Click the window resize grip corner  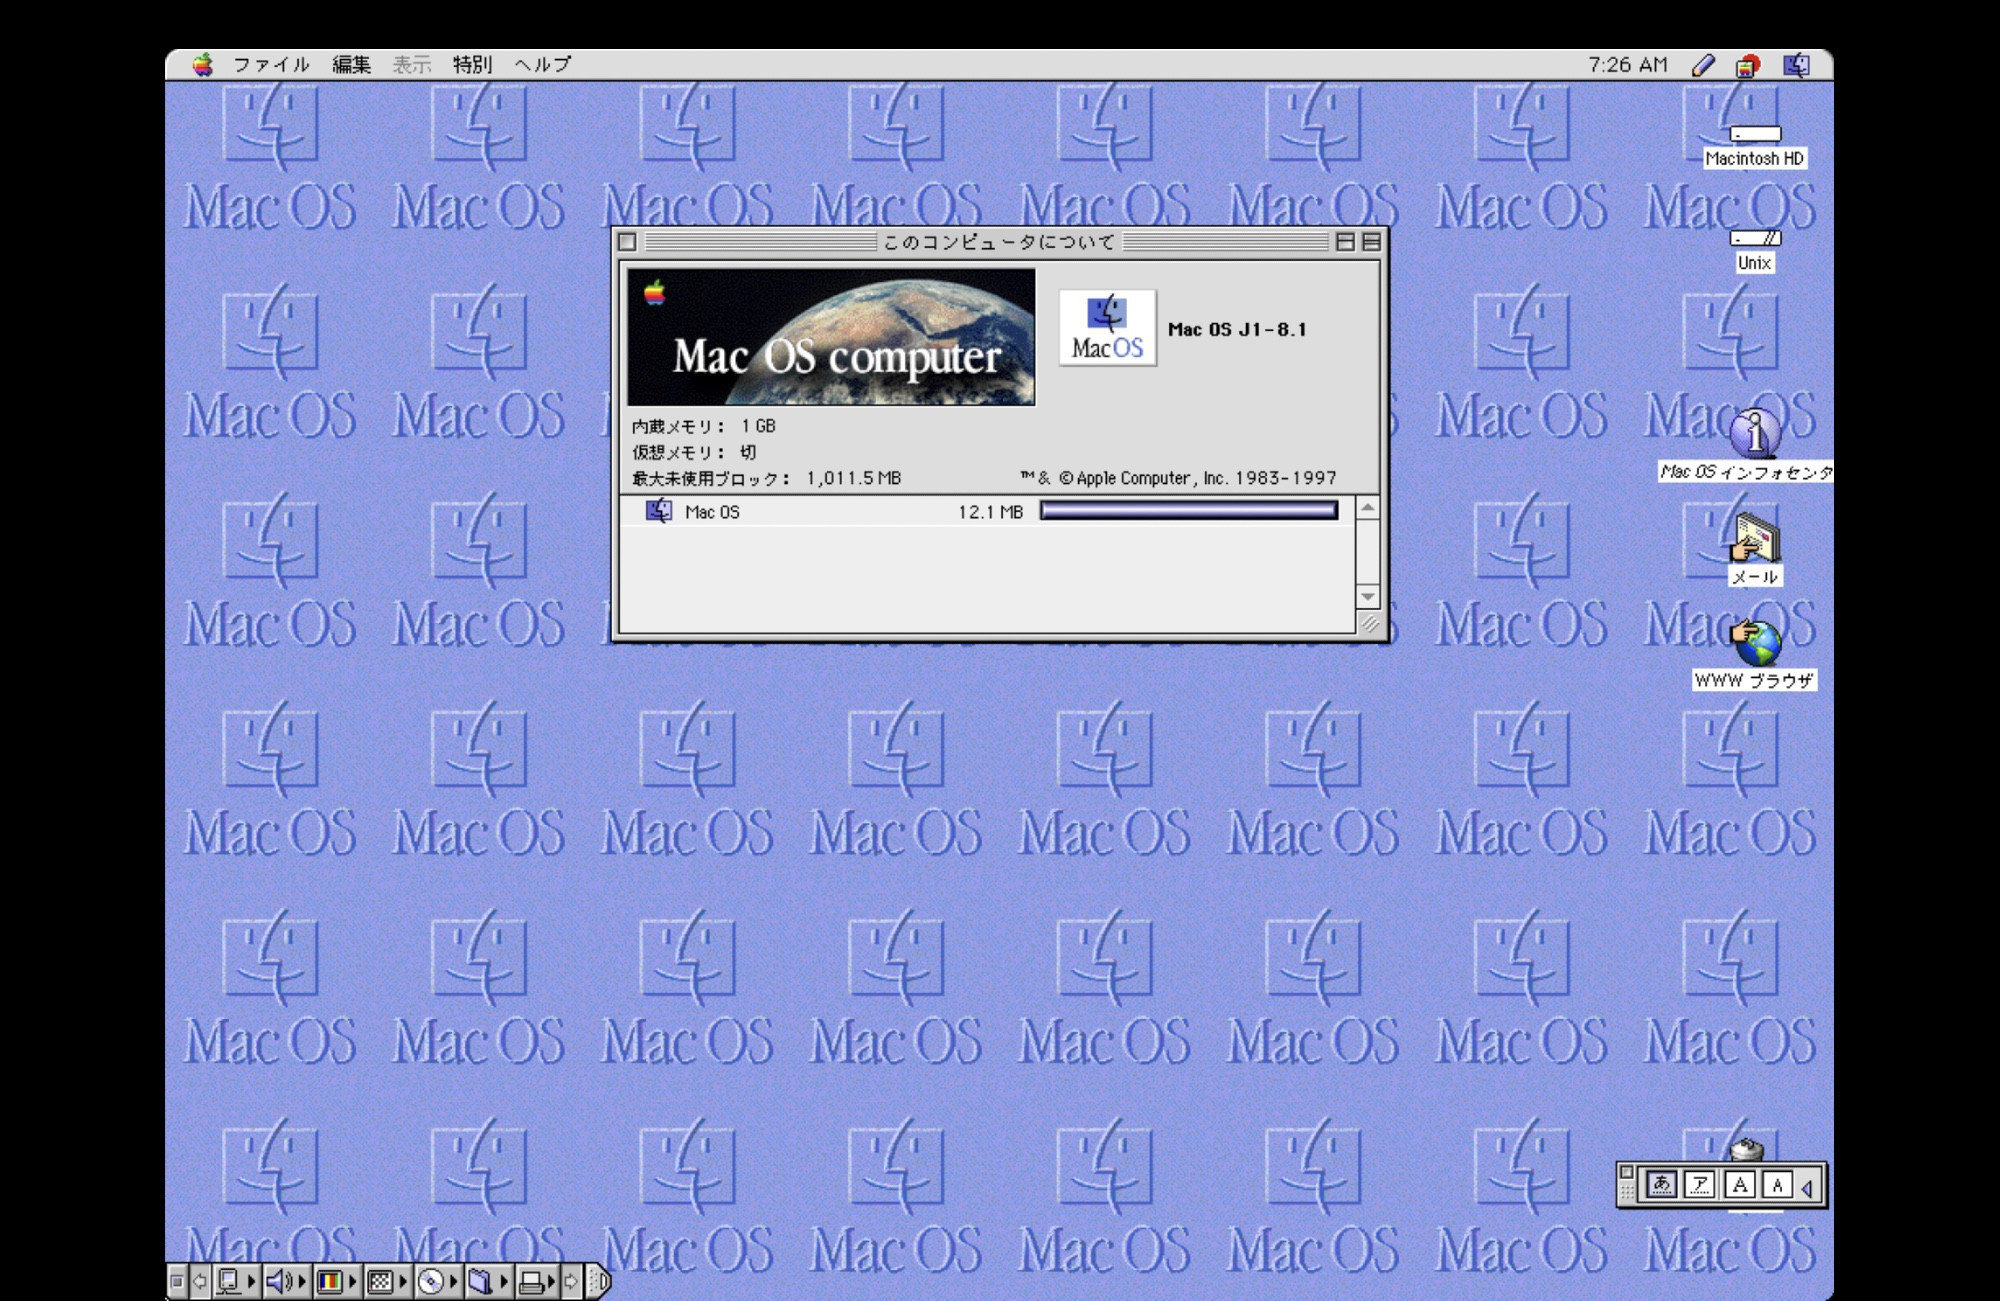[1369, 624]
